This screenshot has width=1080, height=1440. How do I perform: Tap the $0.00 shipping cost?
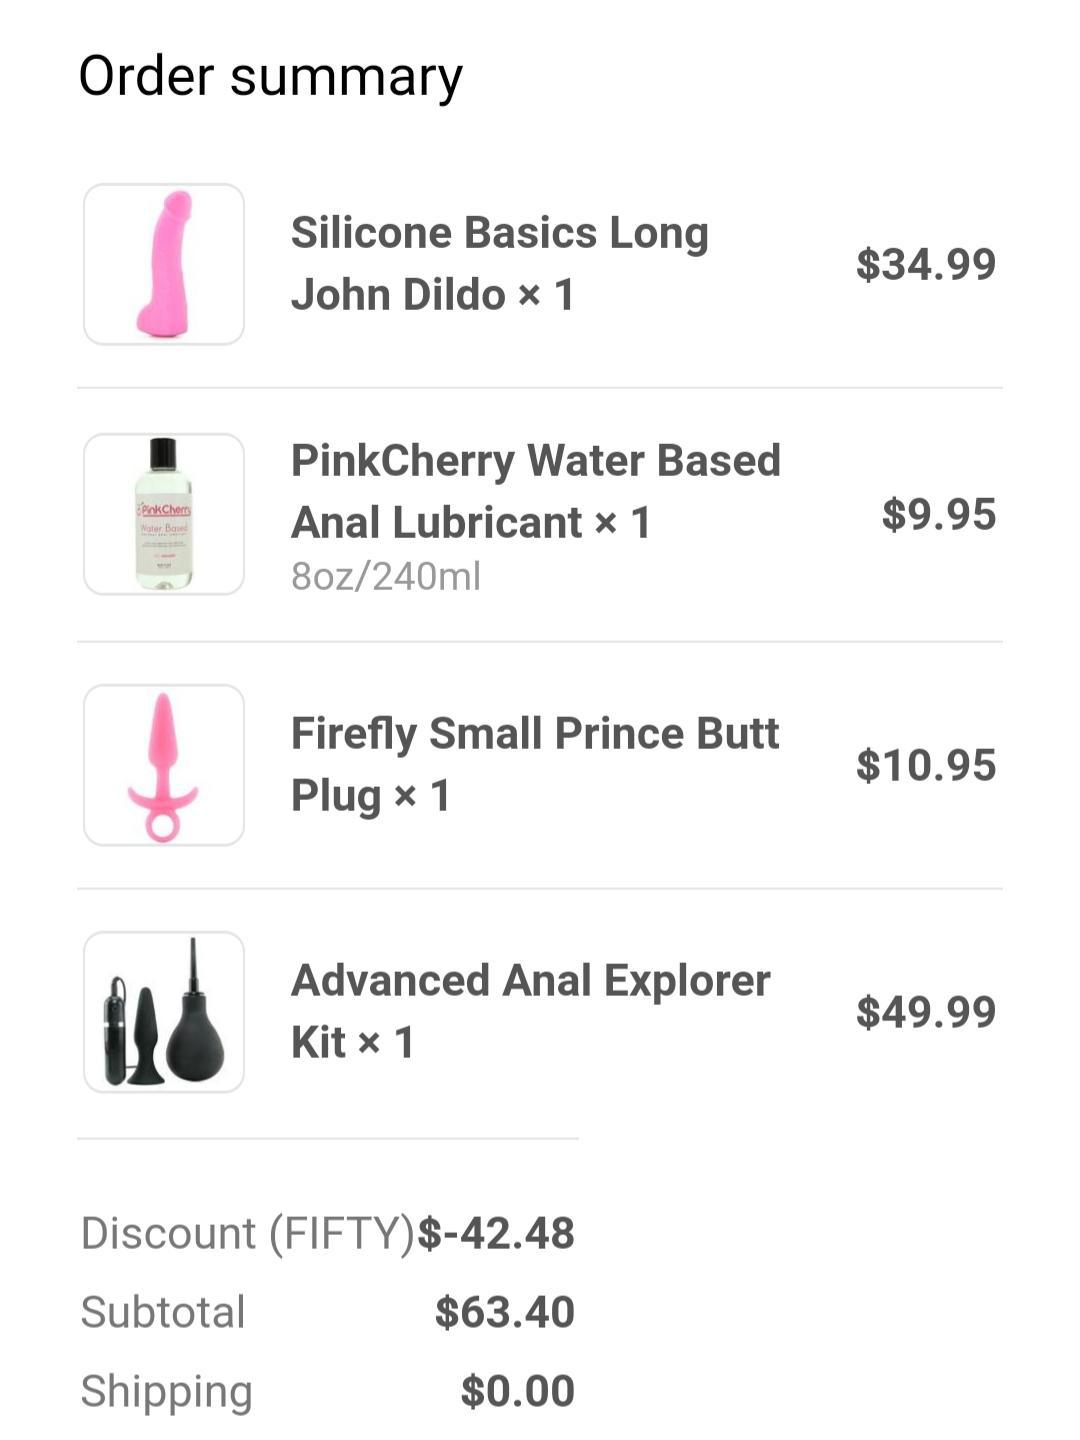pos(517,1391)
